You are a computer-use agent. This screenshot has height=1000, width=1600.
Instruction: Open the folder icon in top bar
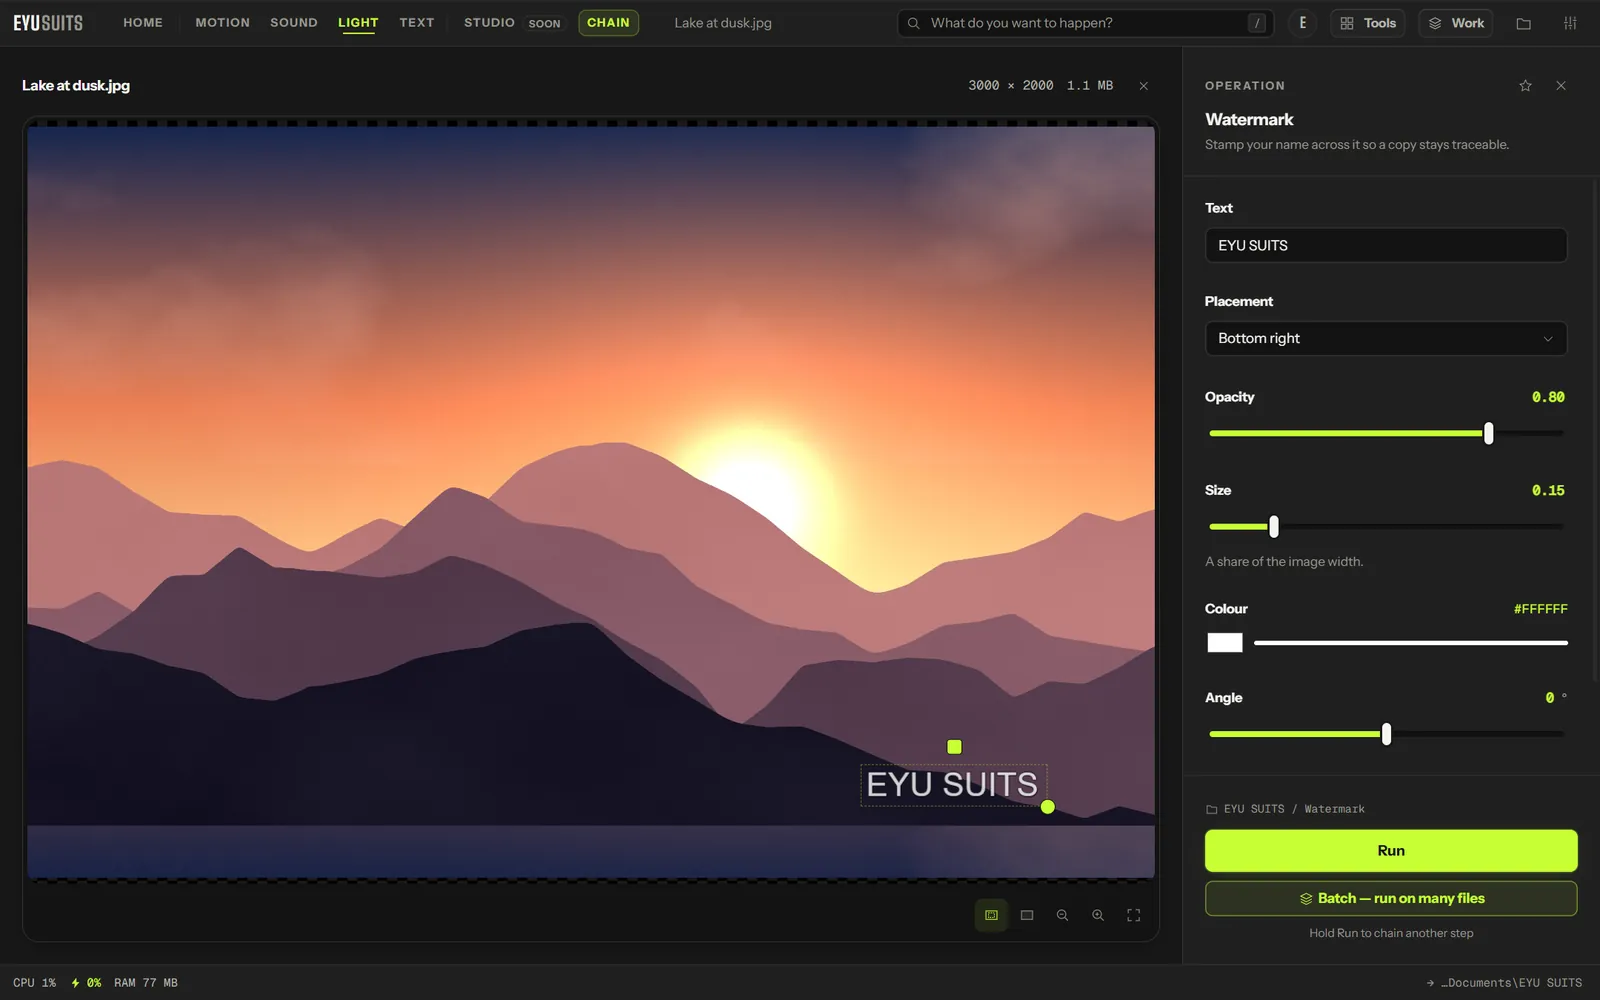(x=1523, y=23)
